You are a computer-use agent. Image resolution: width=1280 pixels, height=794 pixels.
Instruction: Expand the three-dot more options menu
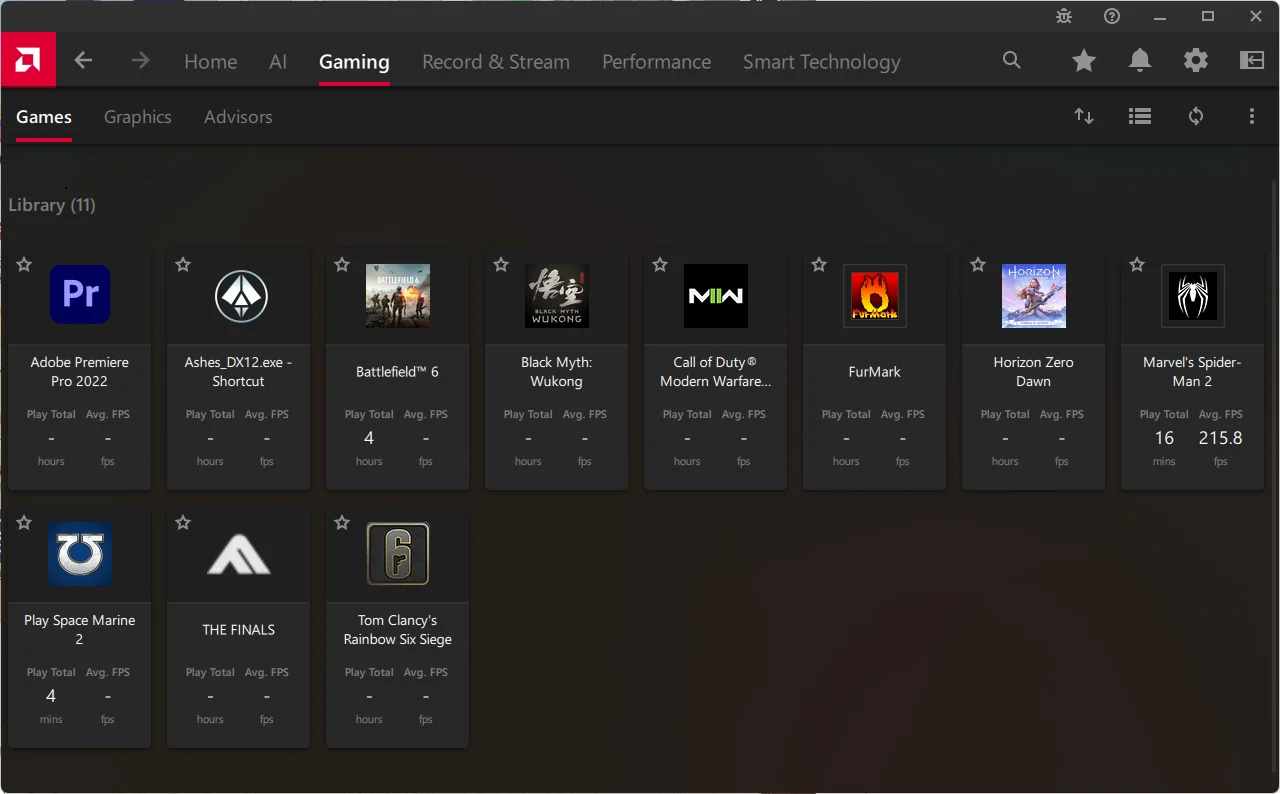click(1252, 117)
